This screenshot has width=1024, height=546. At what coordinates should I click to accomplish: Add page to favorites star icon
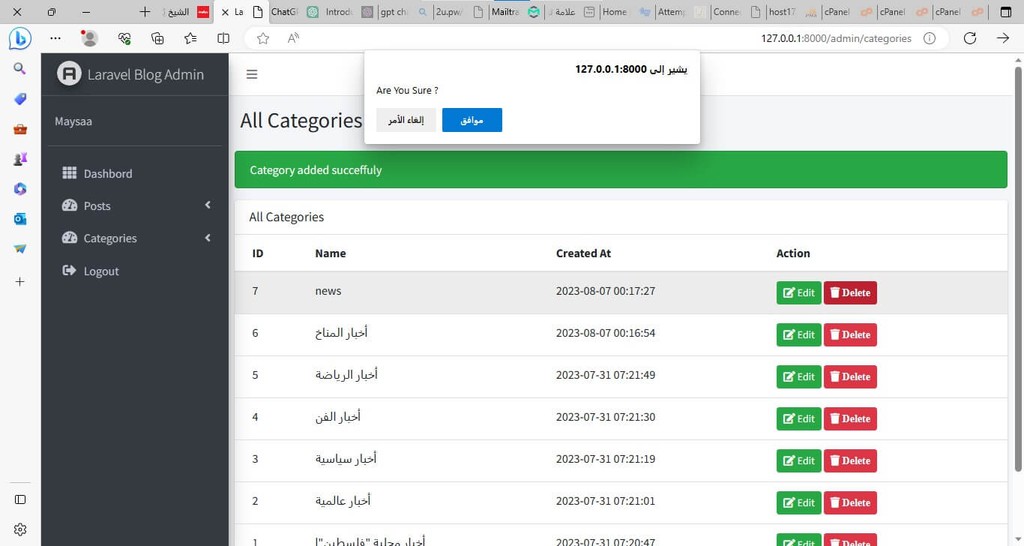pos(263,39)
